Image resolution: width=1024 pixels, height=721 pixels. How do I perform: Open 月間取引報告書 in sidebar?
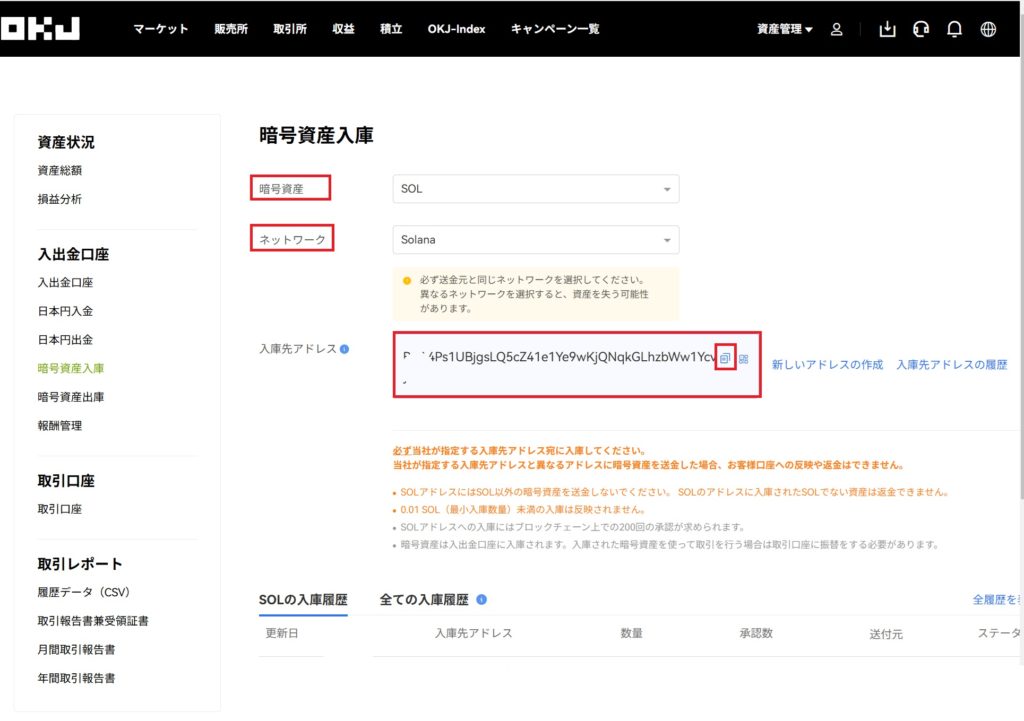pyautogui.click(x=76, y=650)
